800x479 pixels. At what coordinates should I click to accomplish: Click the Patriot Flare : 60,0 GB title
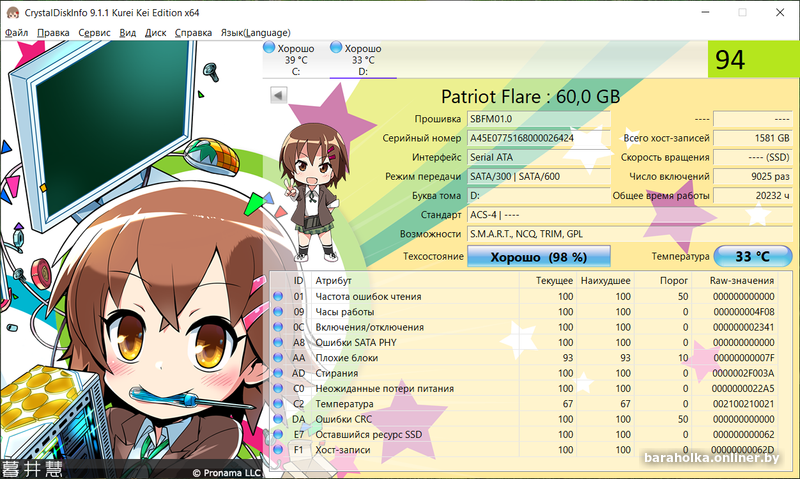pyautogui.click(x=530, y=96)
